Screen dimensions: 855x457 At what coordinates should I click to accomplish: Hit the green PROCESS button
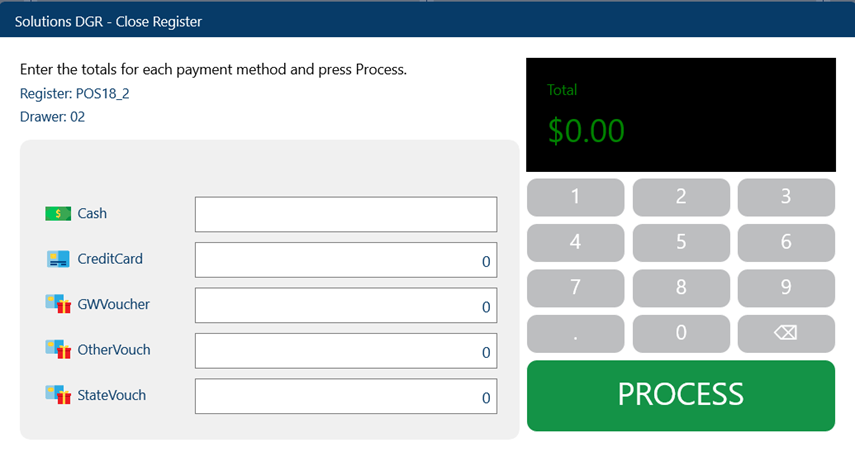tap(681, 395)
